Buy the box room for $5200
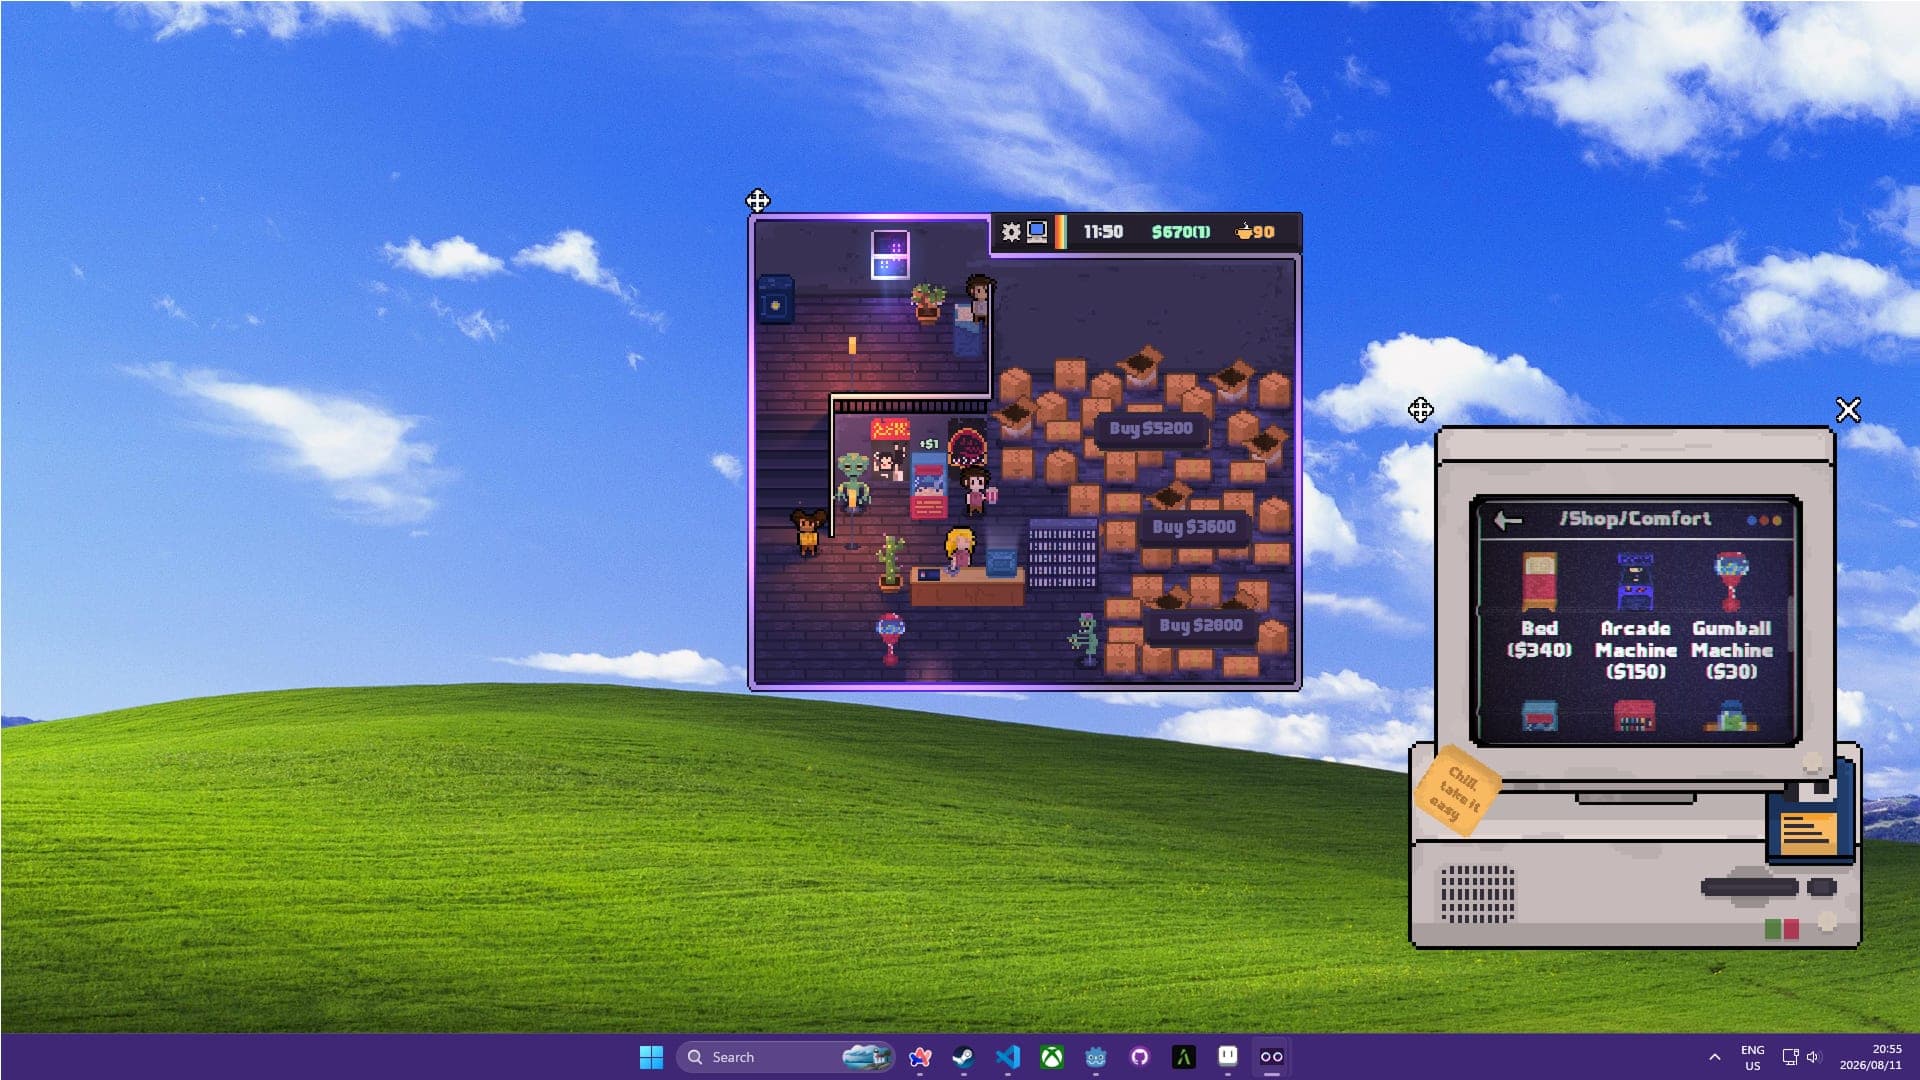 [1151, 428]
